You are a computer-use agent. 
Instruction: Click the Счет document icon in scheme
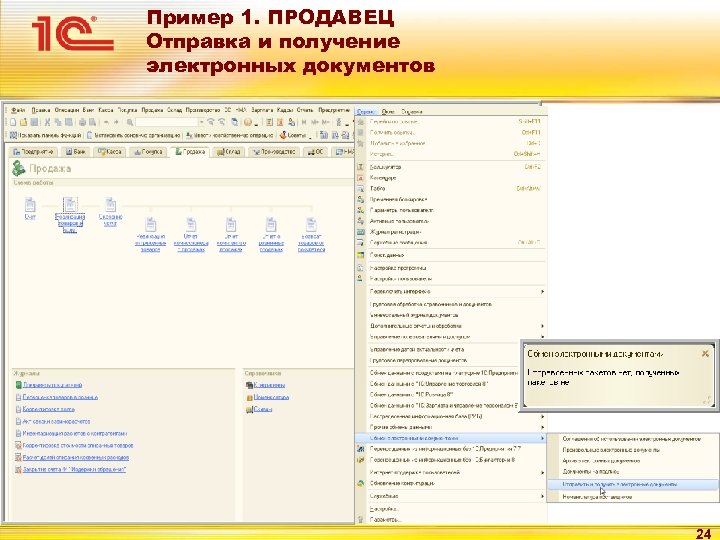(x=30, y=204)
